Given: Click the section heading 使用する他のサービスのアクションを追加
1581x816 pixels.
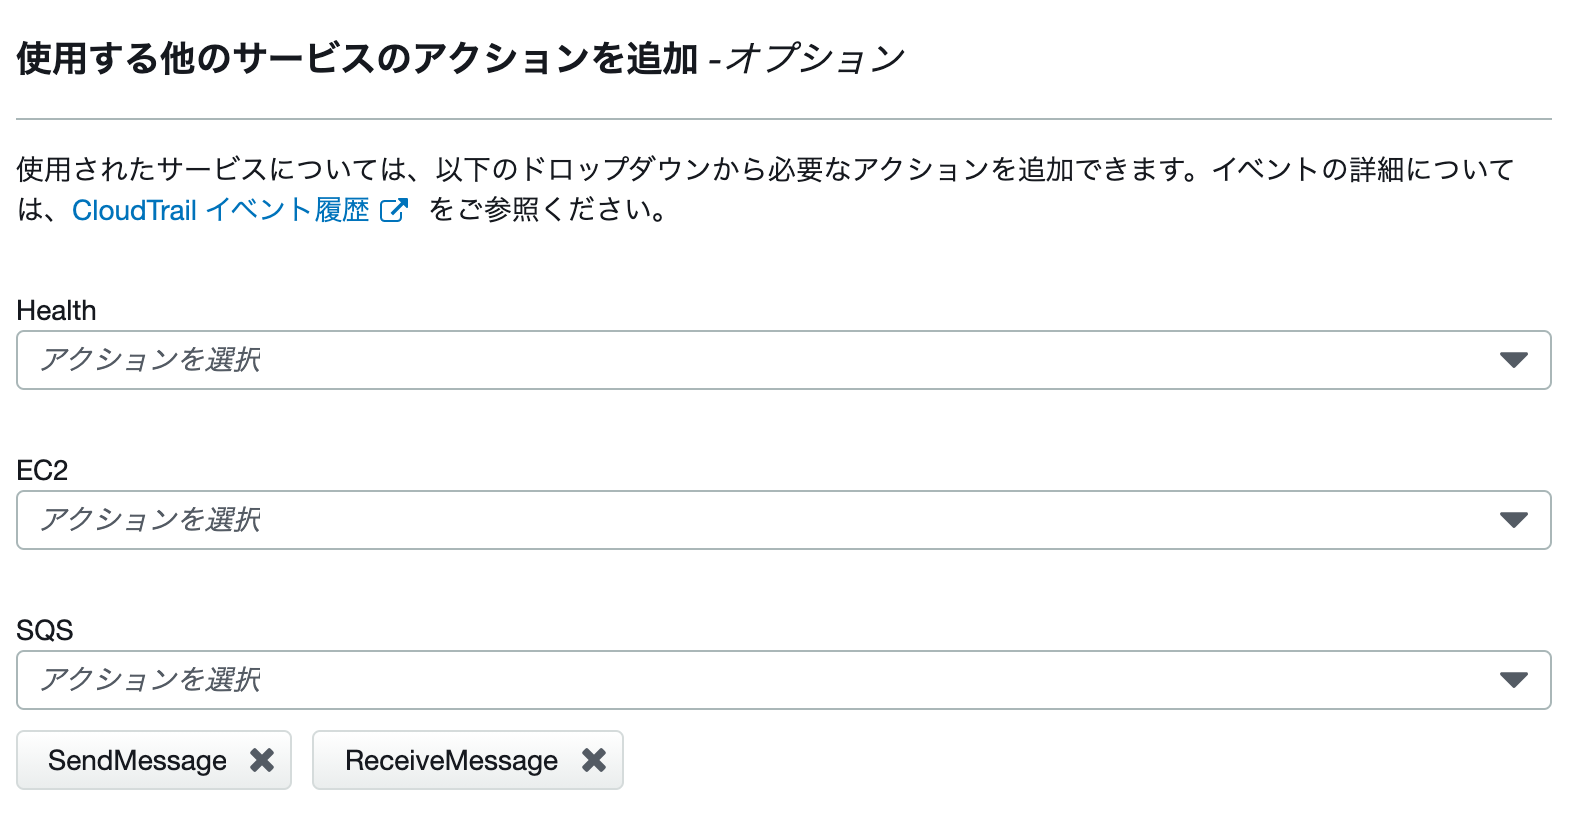Looking at the screenshot, I should 356,59.
